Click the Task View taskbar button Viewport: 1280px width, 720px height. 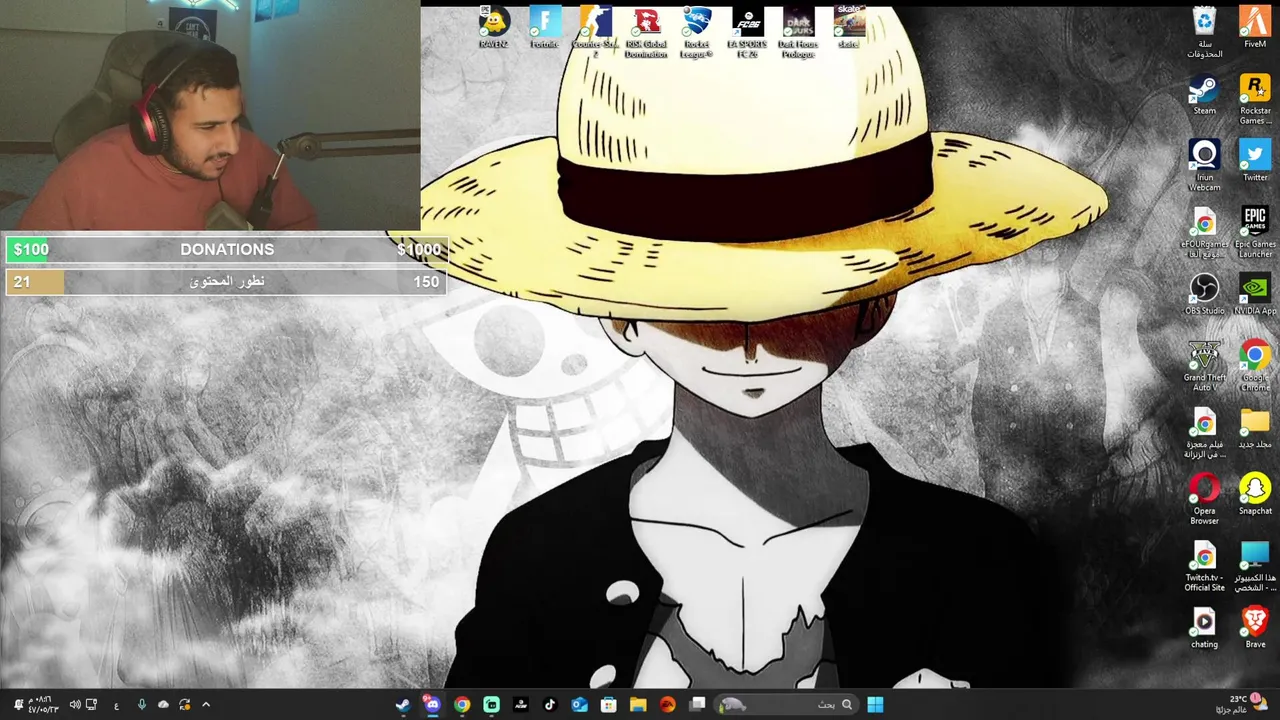click(697, 704)
